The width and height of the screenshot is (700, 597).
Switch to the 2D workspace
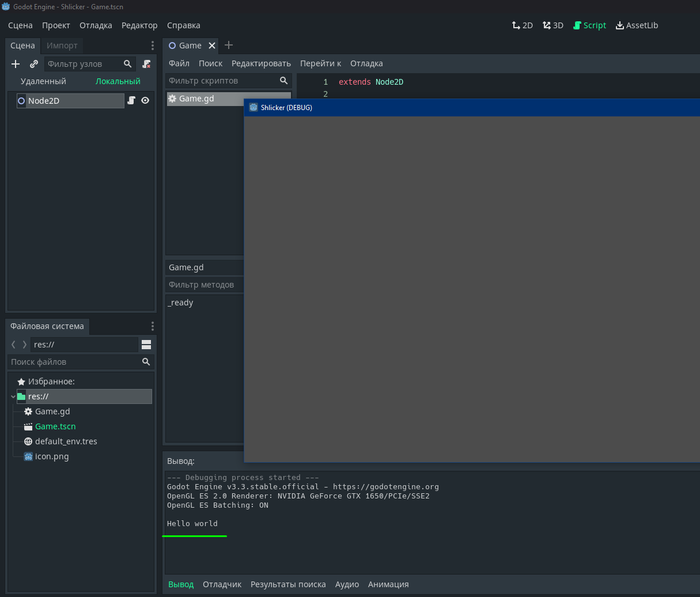pyautogui.click(x=521, y=25)
